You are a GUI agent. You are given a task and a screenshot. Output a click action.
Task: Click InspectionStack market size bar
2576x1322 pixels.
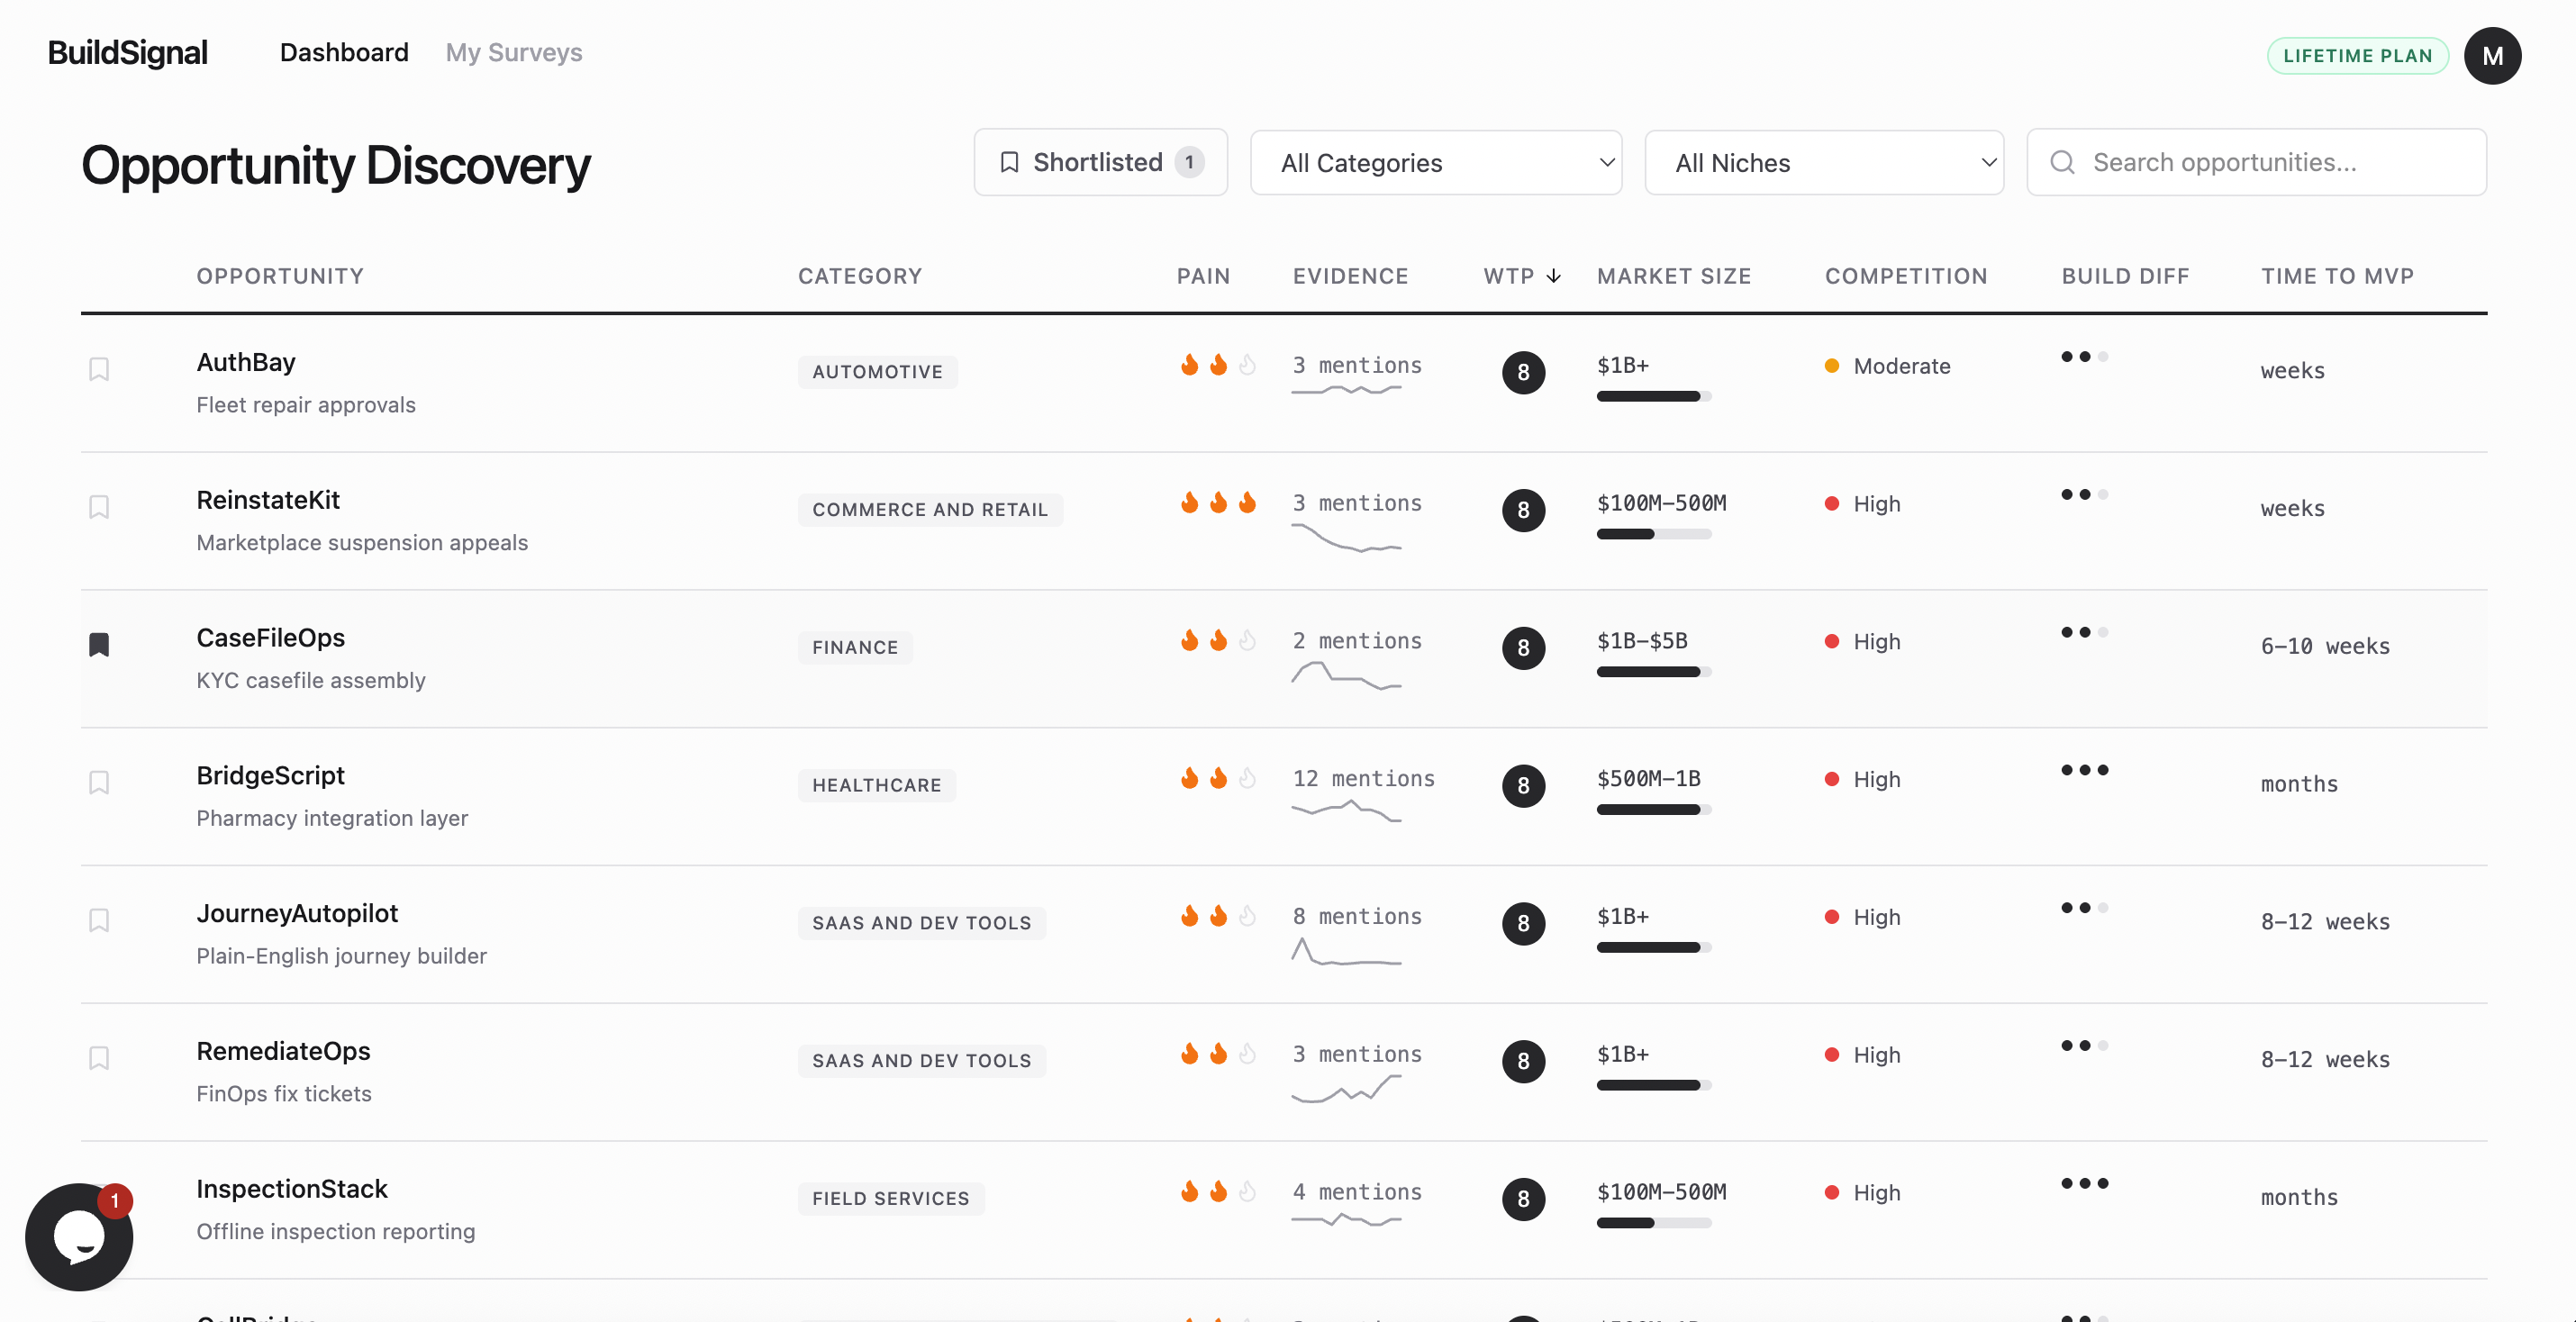(x=1654, y=1223)
